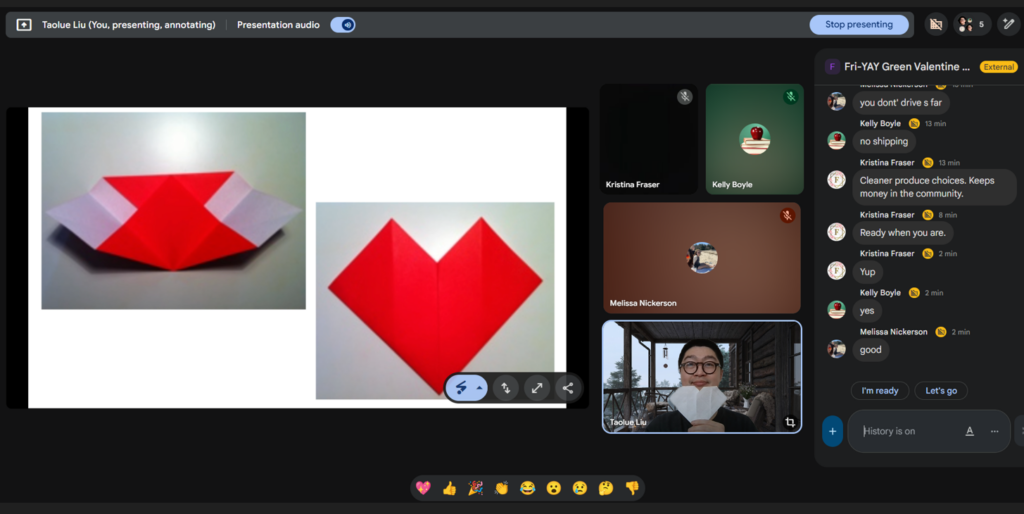Turn off the camera icon in top bar

coord(936,25)
